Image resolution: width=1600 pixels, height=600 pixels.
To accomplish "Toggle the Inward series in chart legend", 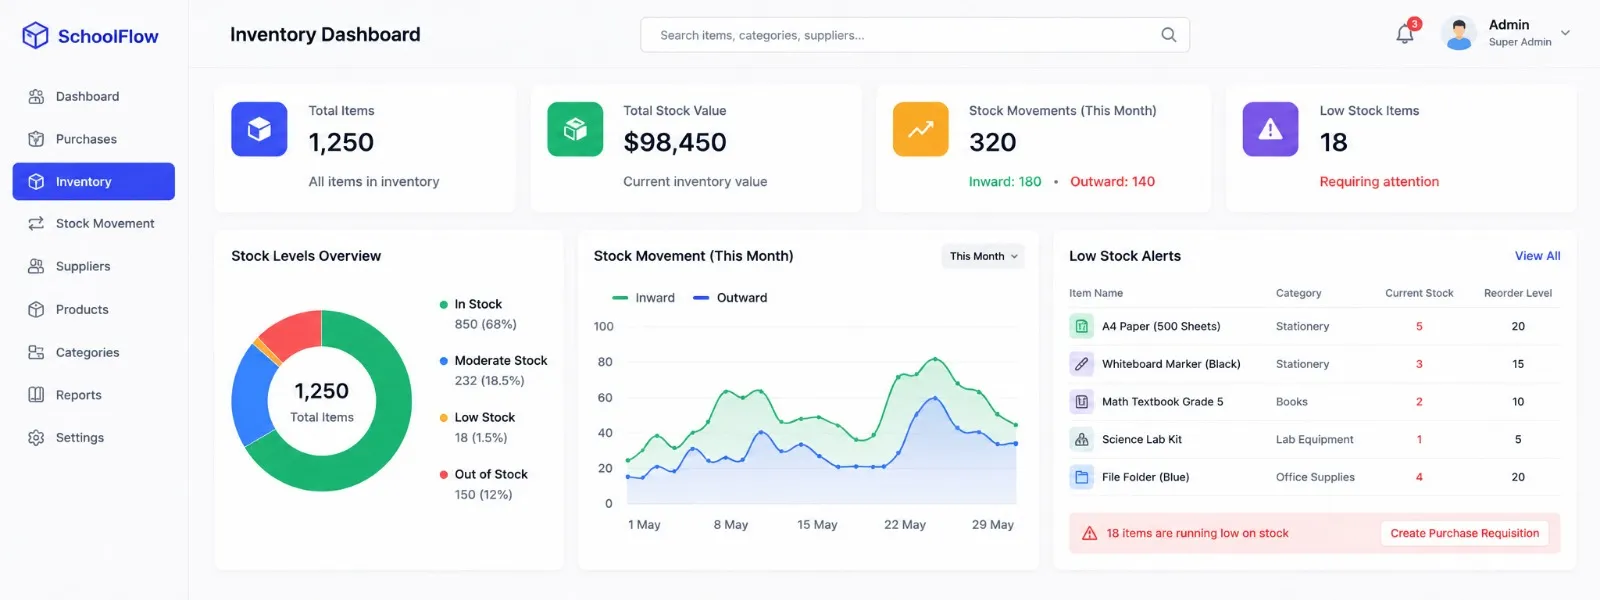I will point(643,298).
